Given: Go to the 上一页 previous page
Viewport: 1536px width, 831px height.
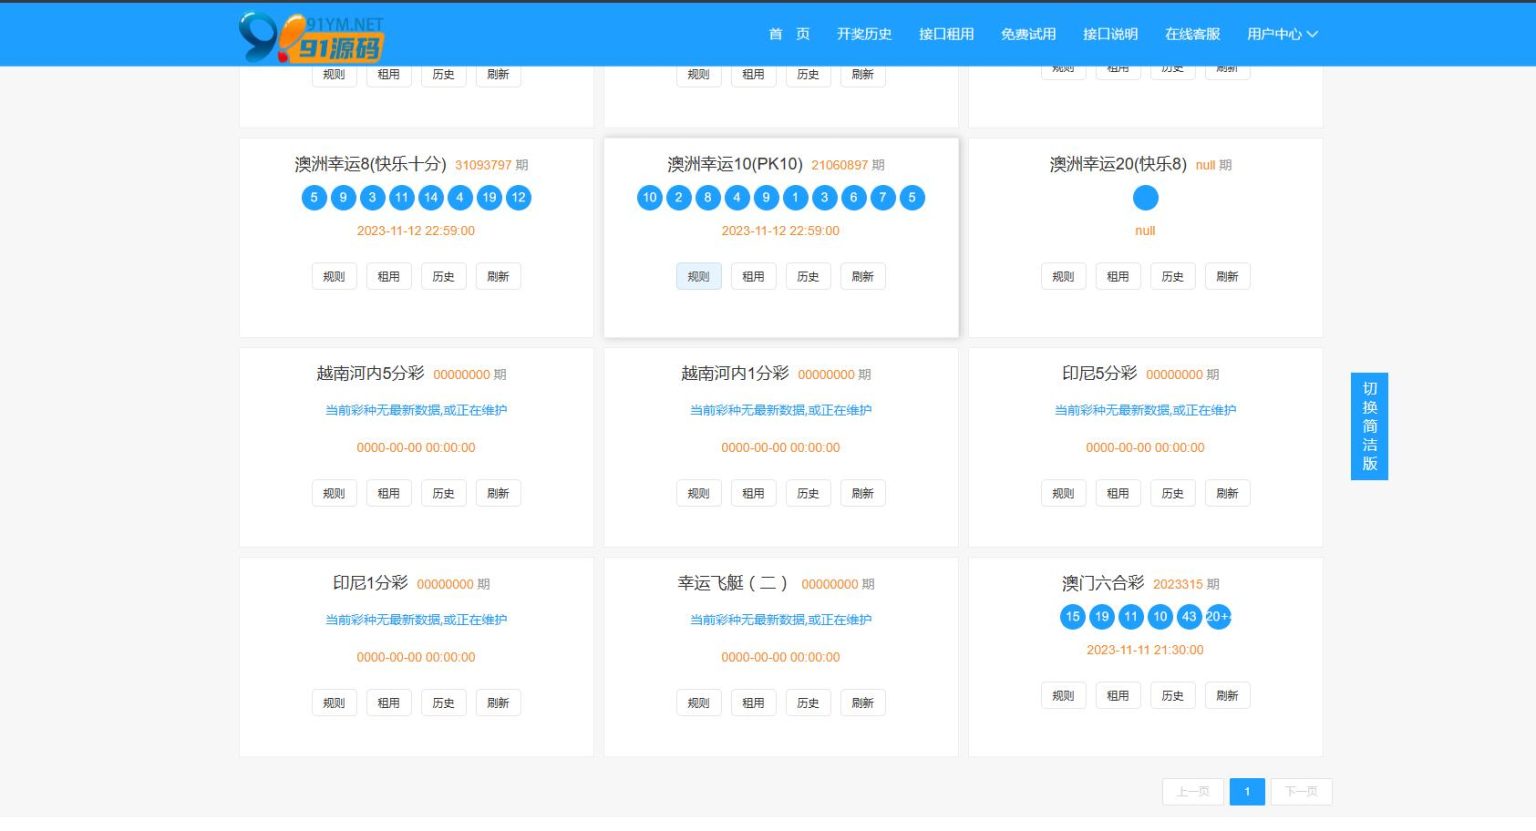Looking at the screenshot, I should pos(1193,792).
